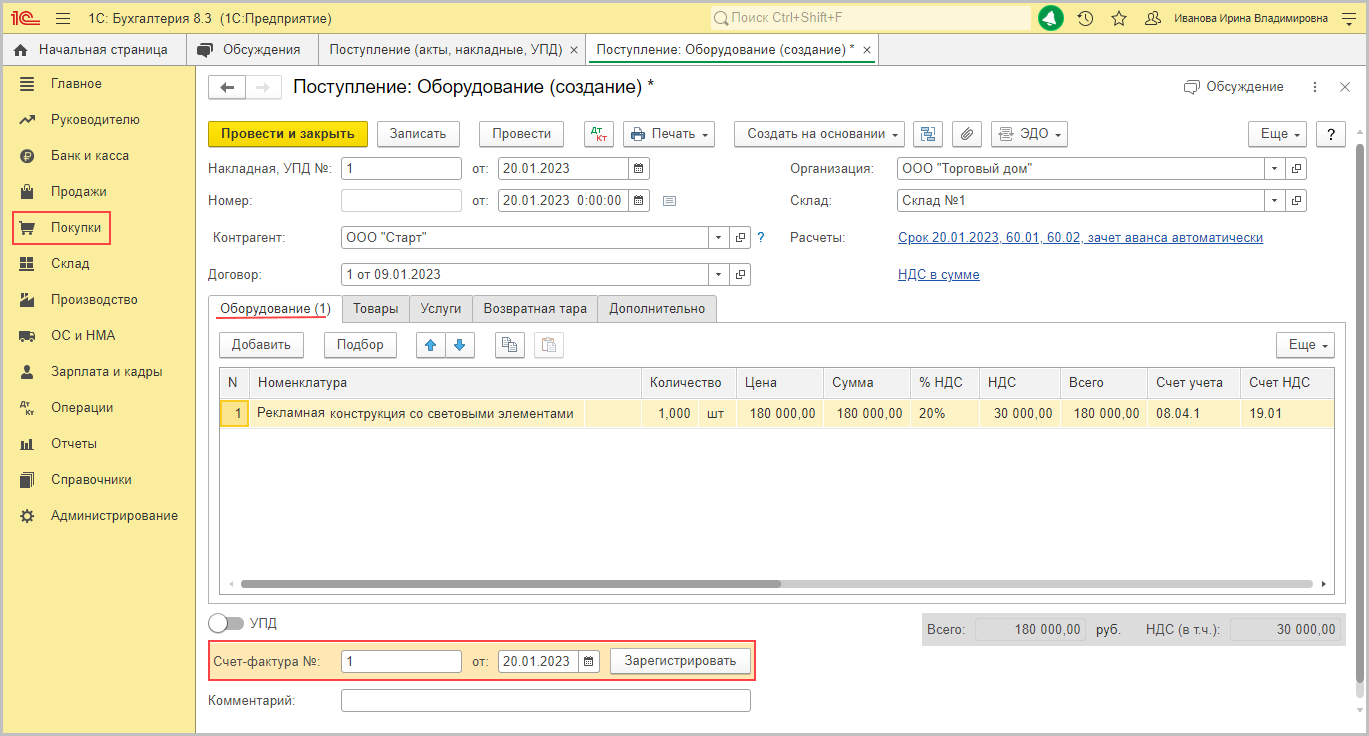
Task: Move row down with the blue arrow
Action: [x=459, y=345]
